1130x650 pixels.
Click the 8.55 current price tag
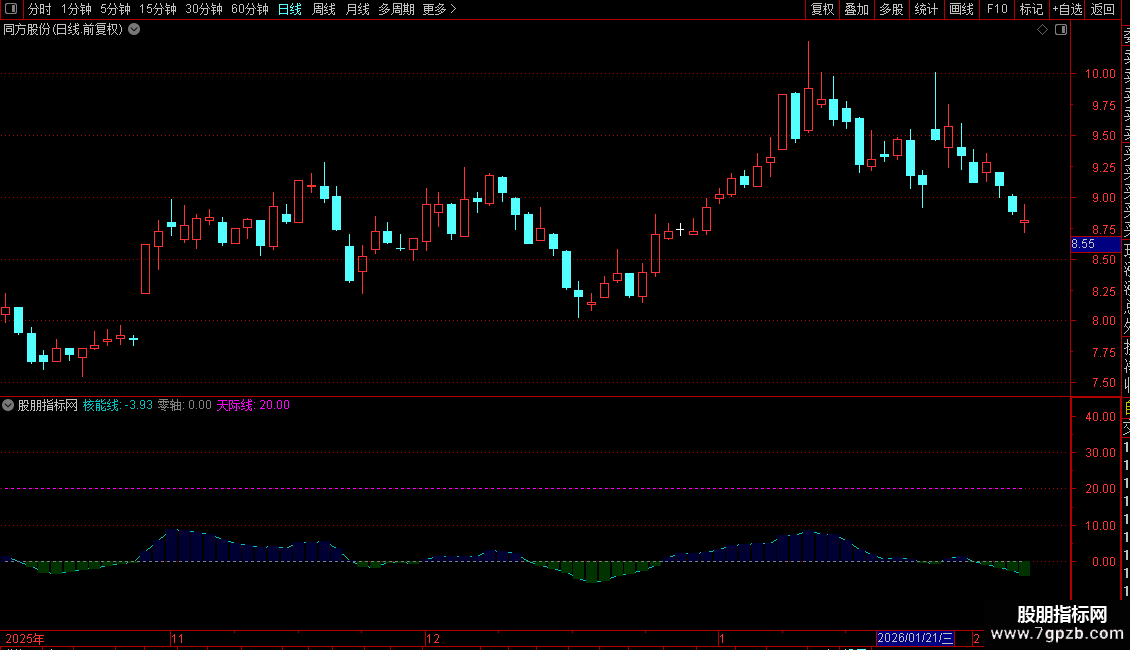coord(1095,244)
